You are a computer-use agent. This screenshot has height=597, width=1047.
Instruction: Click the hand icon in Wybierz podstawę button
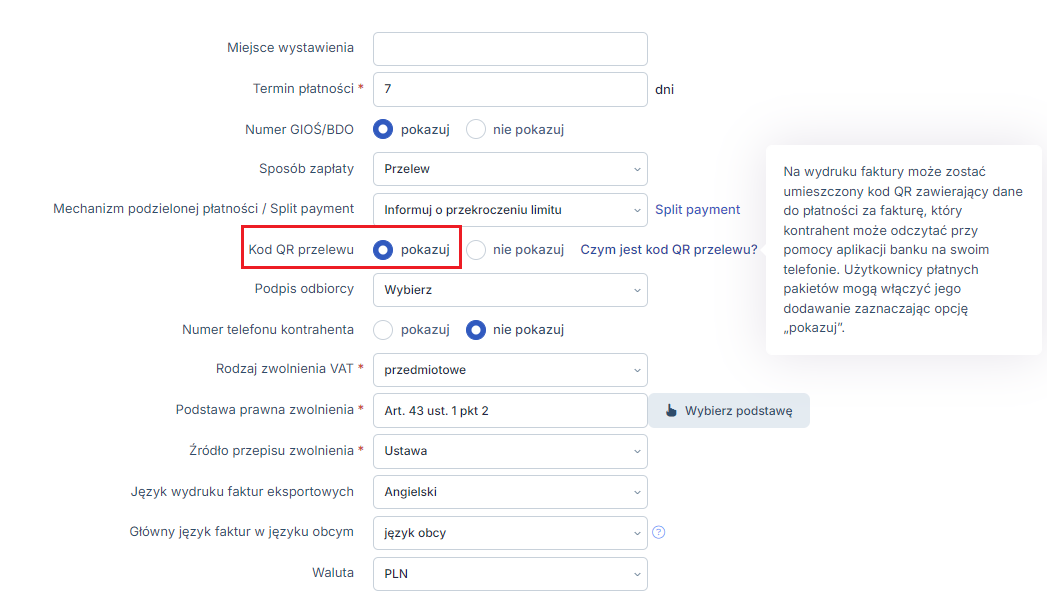tap(671, 411)
